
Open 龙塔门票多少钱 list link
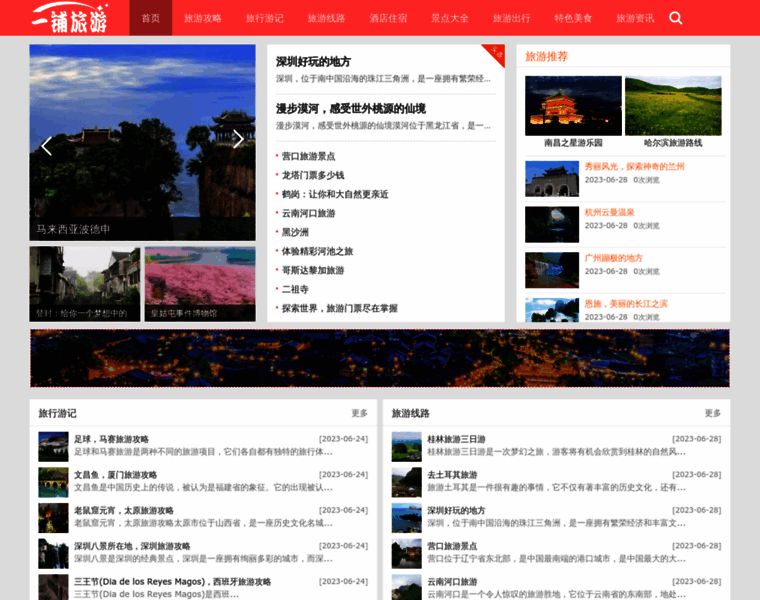click(x=313, y=175)
